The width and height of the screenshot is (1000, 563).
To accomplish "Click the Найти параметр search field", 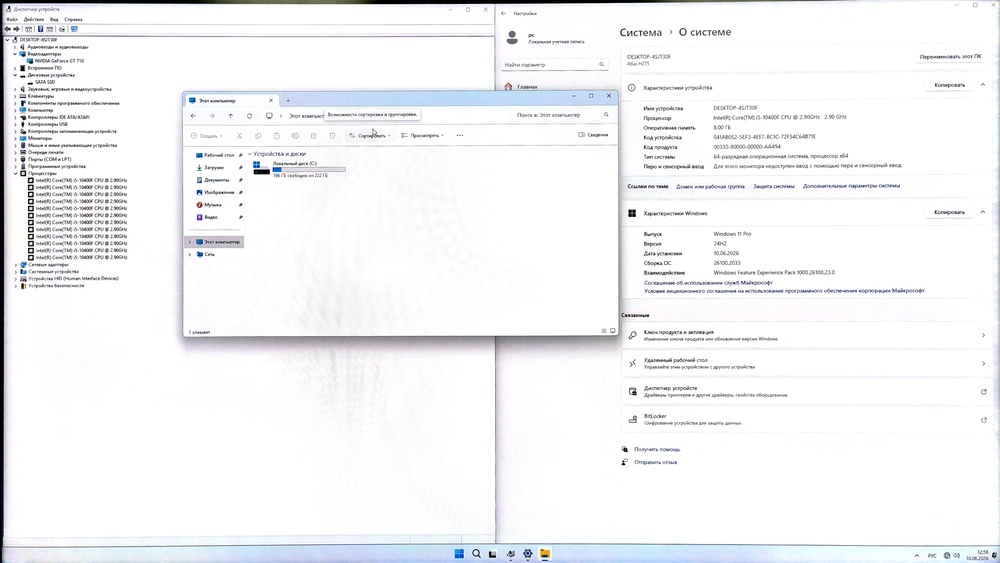I will [554, 64].
